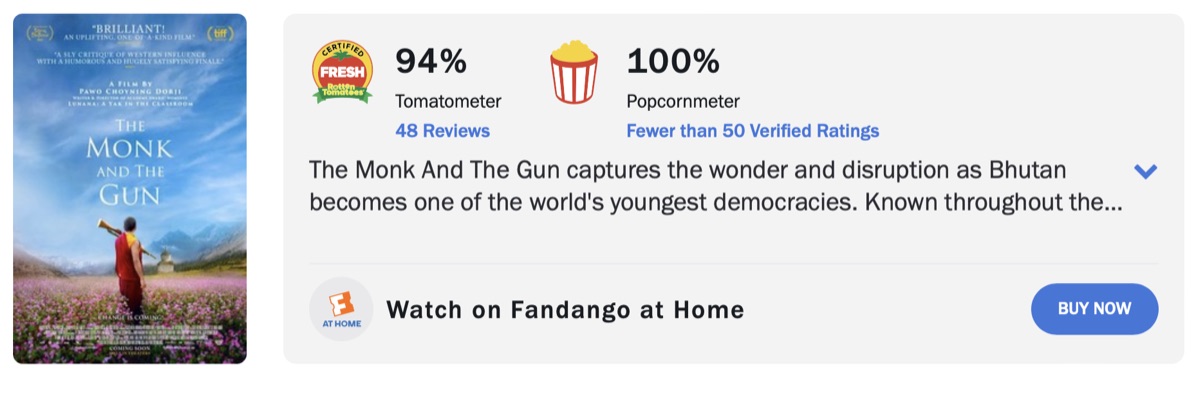Expand the movie synopsis with the chevron
The height and width of the screenshot is (414, 1200).
pyautogui.click(x=1145, y=171)
